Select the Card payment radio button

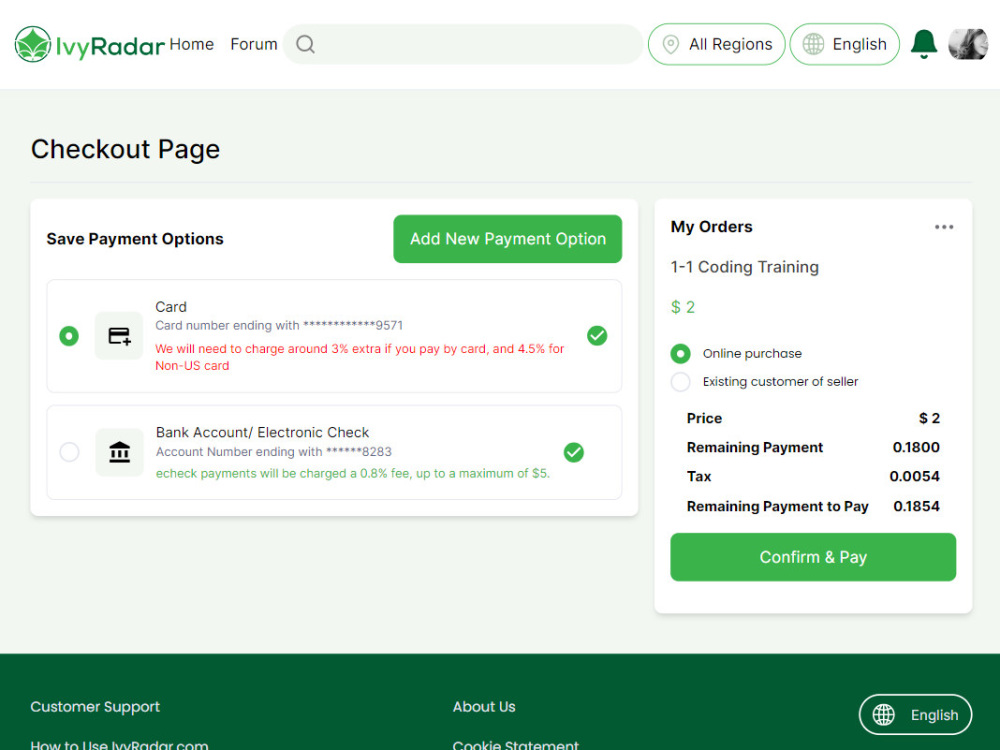69,336
